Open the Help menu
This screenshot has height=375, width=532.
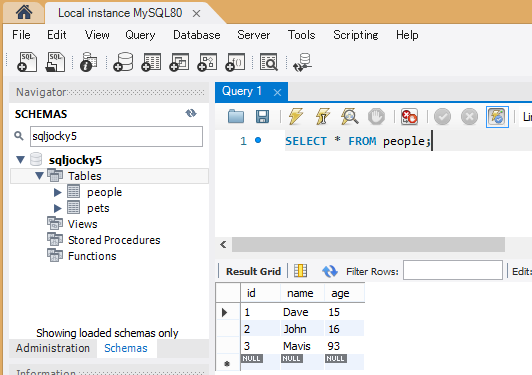pos(407,35)
